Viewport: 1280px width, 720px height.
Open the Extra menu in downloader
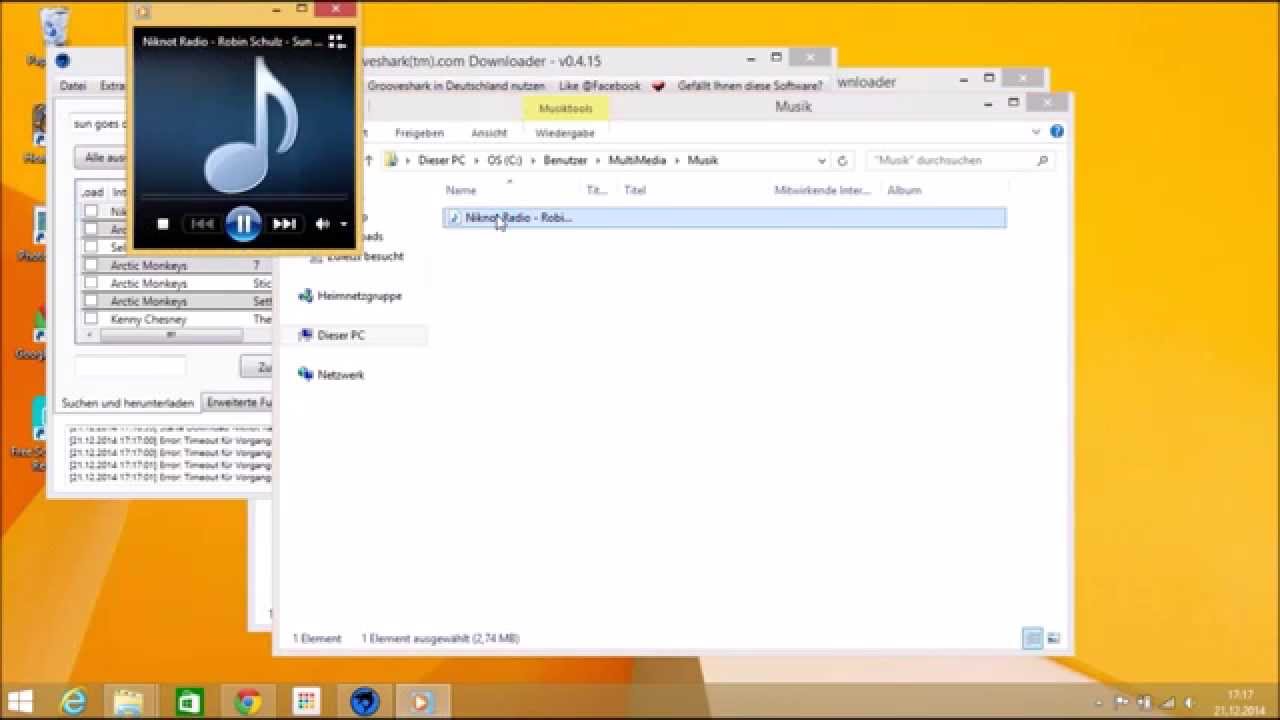[112, 86]
